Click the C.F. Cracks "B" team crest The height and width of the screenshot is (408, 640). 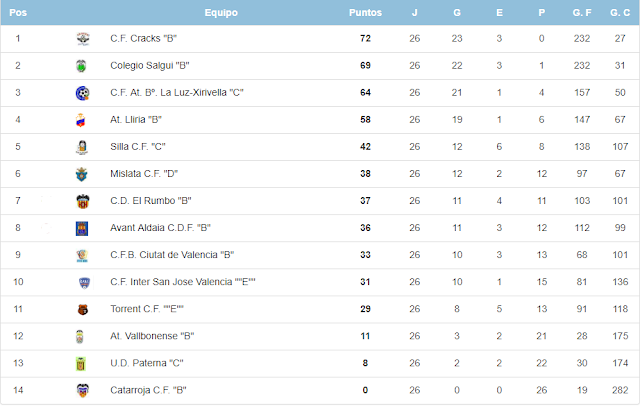coord(83,39)
